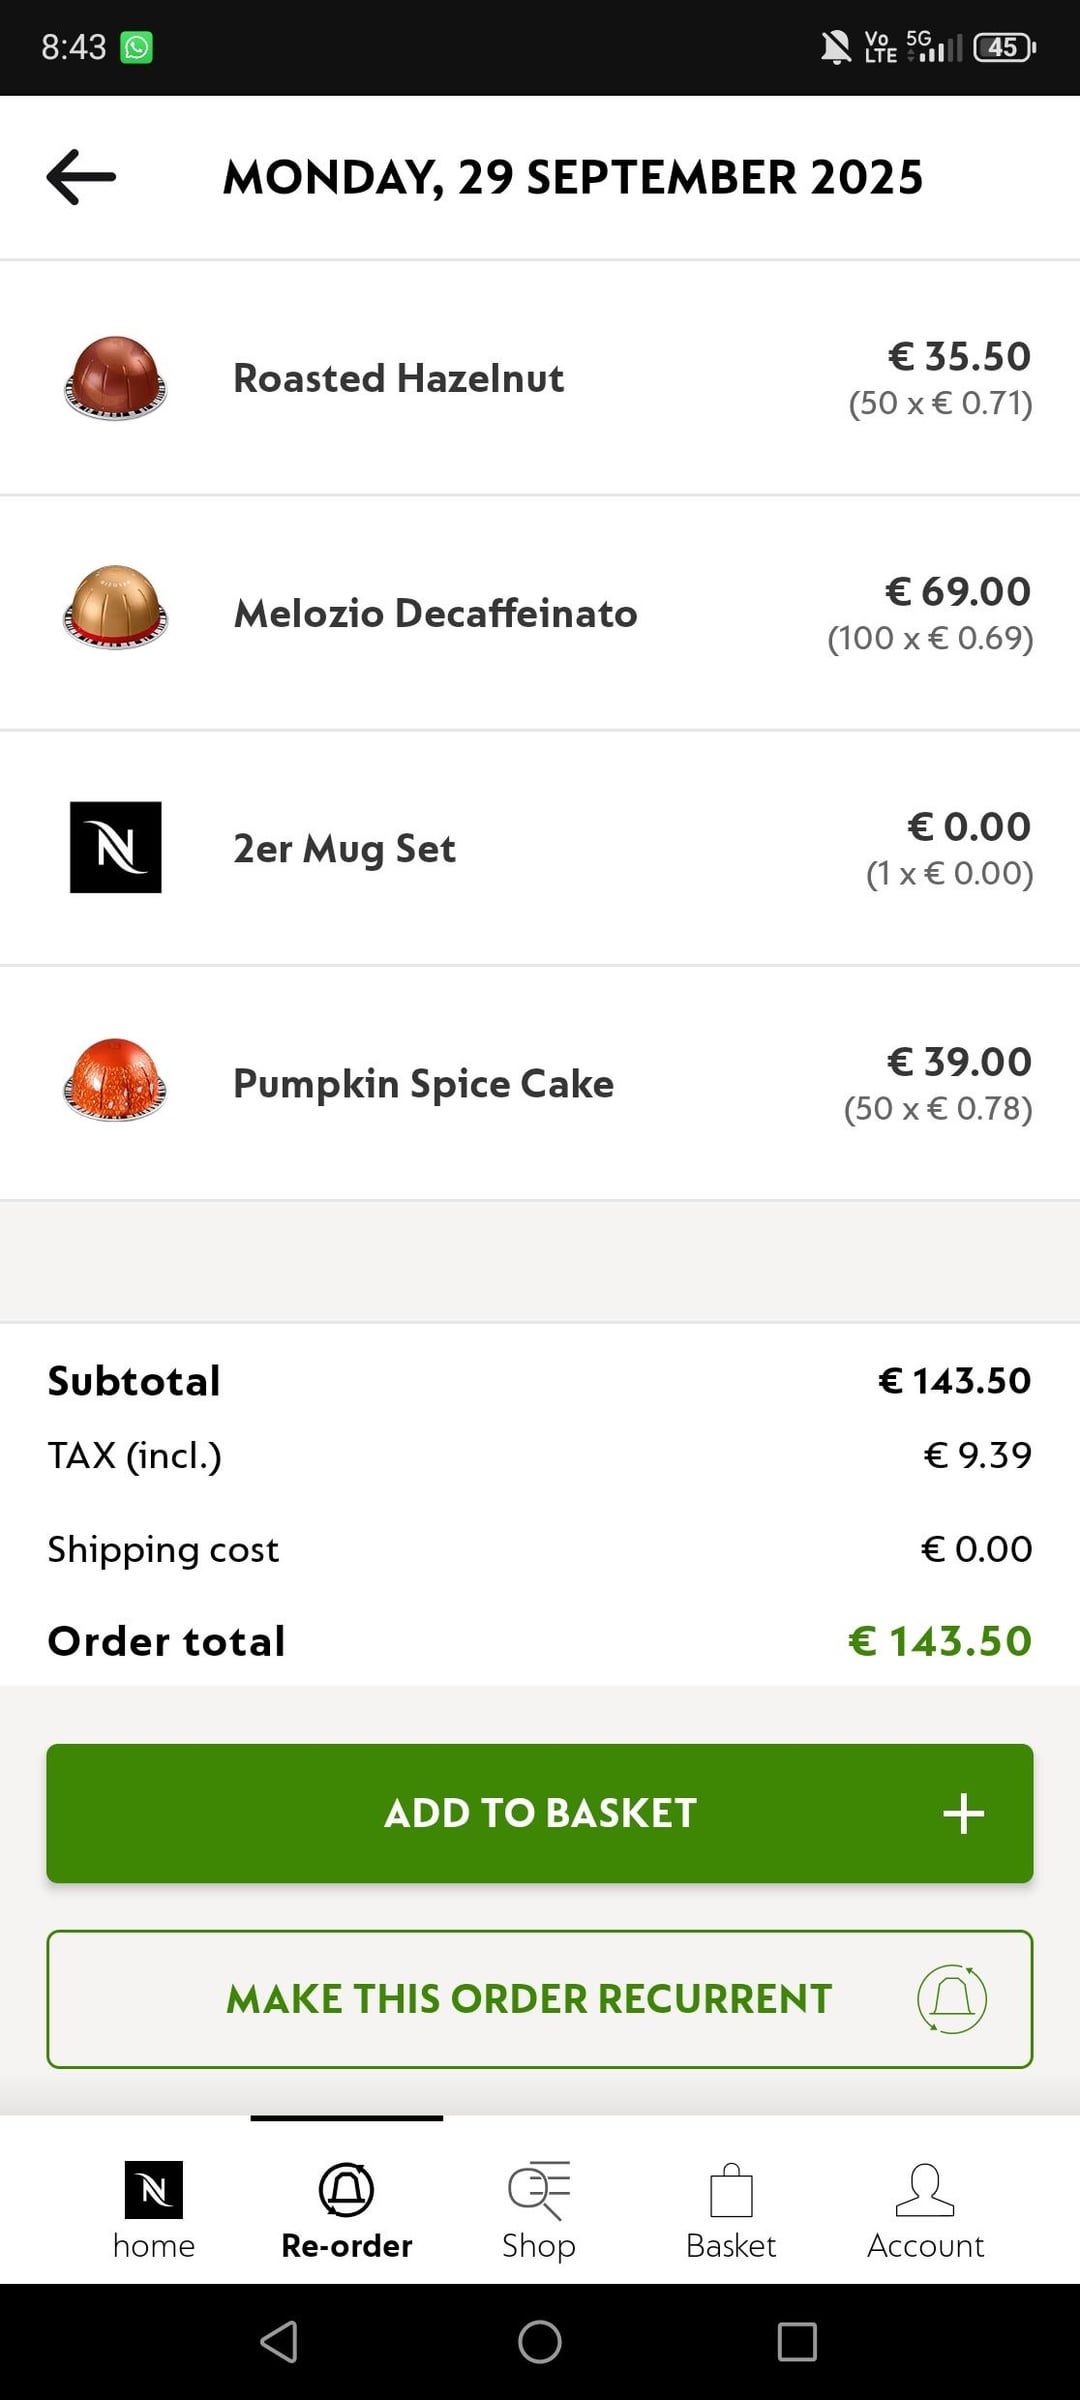The width and height of the screenshot is (1080, 2400).
Task: Tap the plus icon on Add to Basket
Action: pos(963,1813)
